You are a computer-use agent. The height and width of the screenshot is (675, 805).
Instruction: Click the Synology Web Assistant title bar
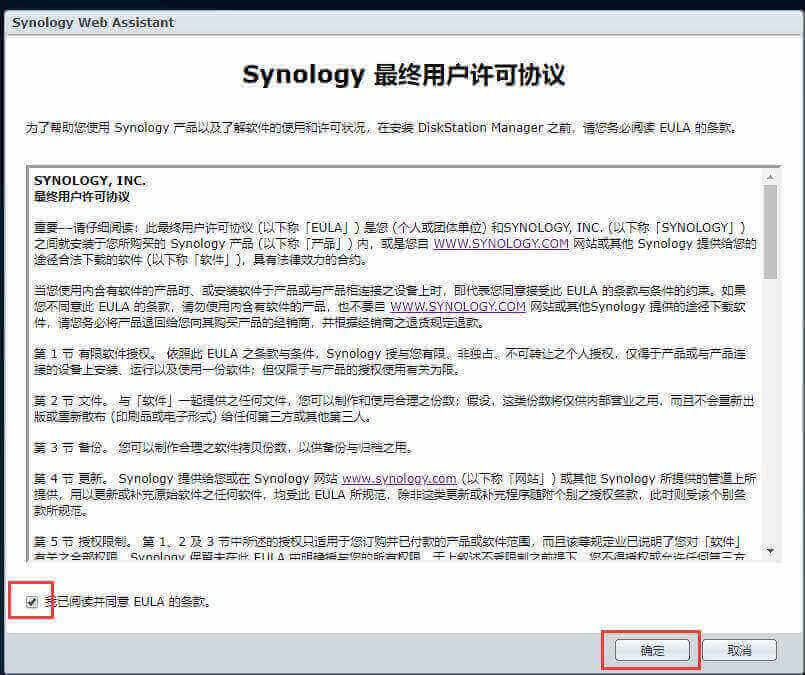click(x=93, y=22)
